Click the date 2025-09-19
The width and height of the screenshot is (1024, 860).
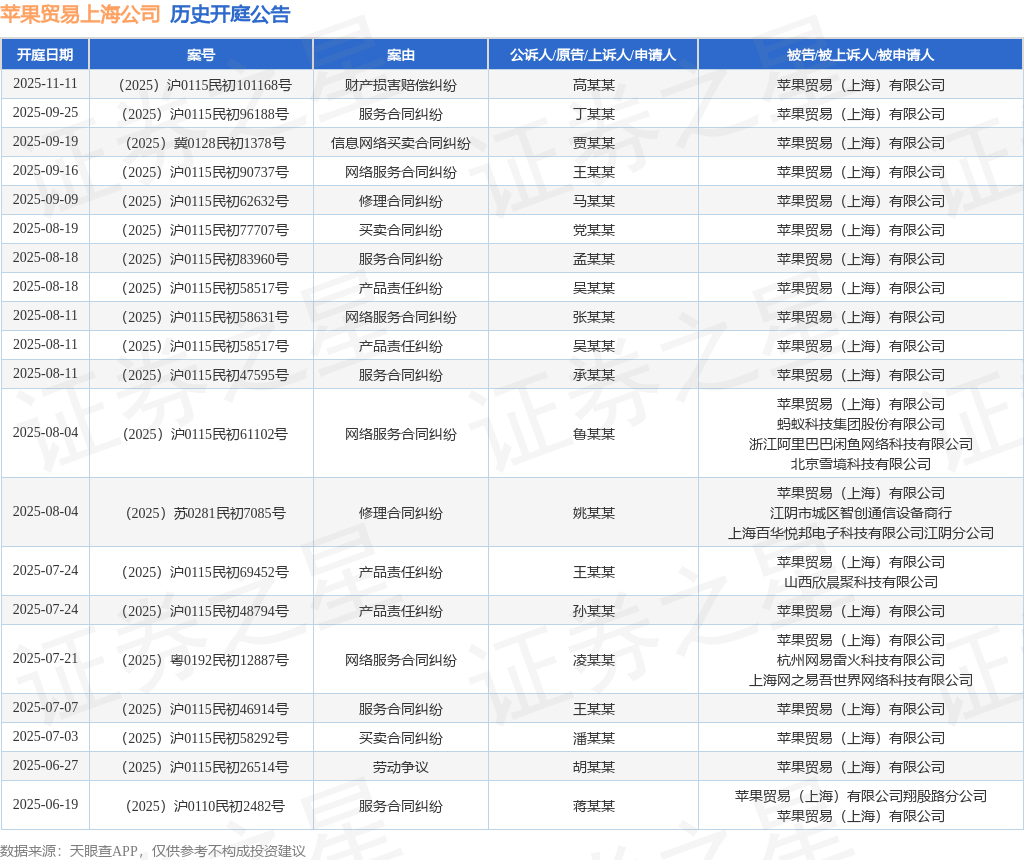45,142
